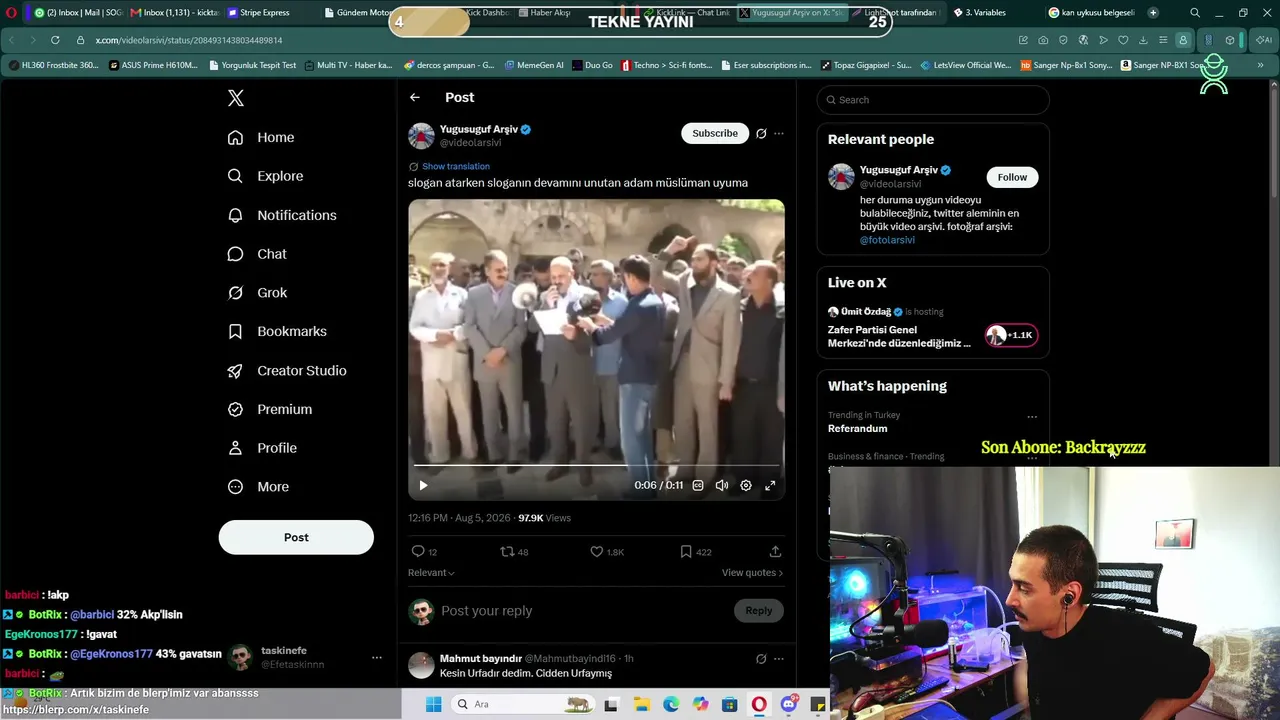Open the @fotolarsivi link
Viewport: 1280px width, 720px height.
[887, 240]
